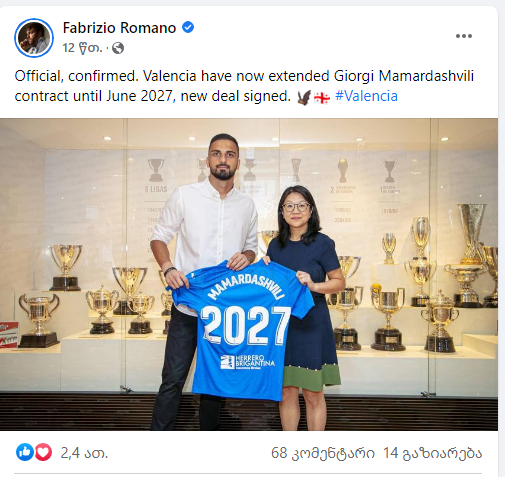Open Fabrizio Romano's profile picture
The width and height of the screenshot is (505, 477).
coord(34,38)
